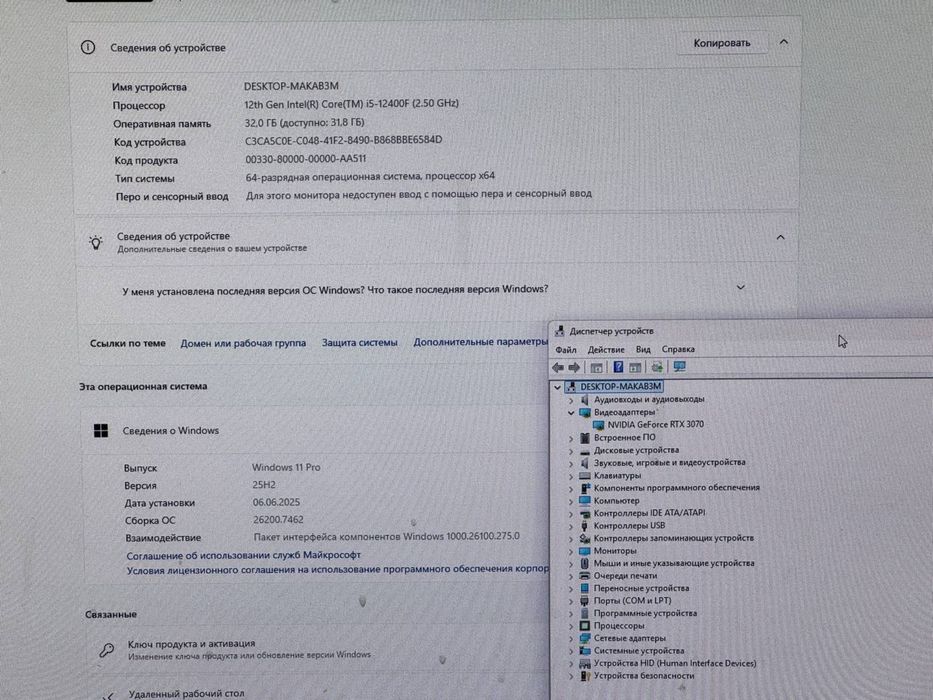The width and height of the screenshot is (933, 700).
Task: Collapse top Сведения об устройстве section chevron
Action: [784, 42]
